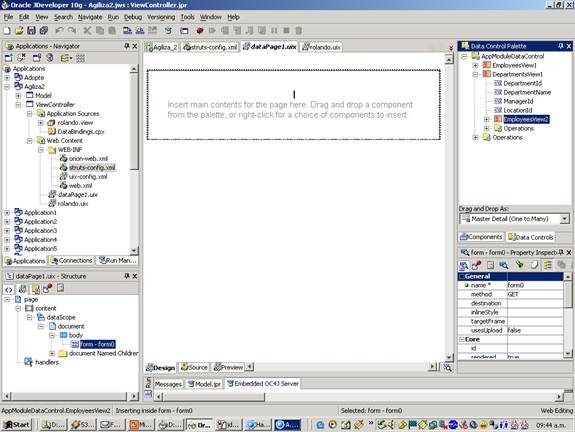
Task: Click the garbage collection trash icon
Action: click(x=299, y=31)
